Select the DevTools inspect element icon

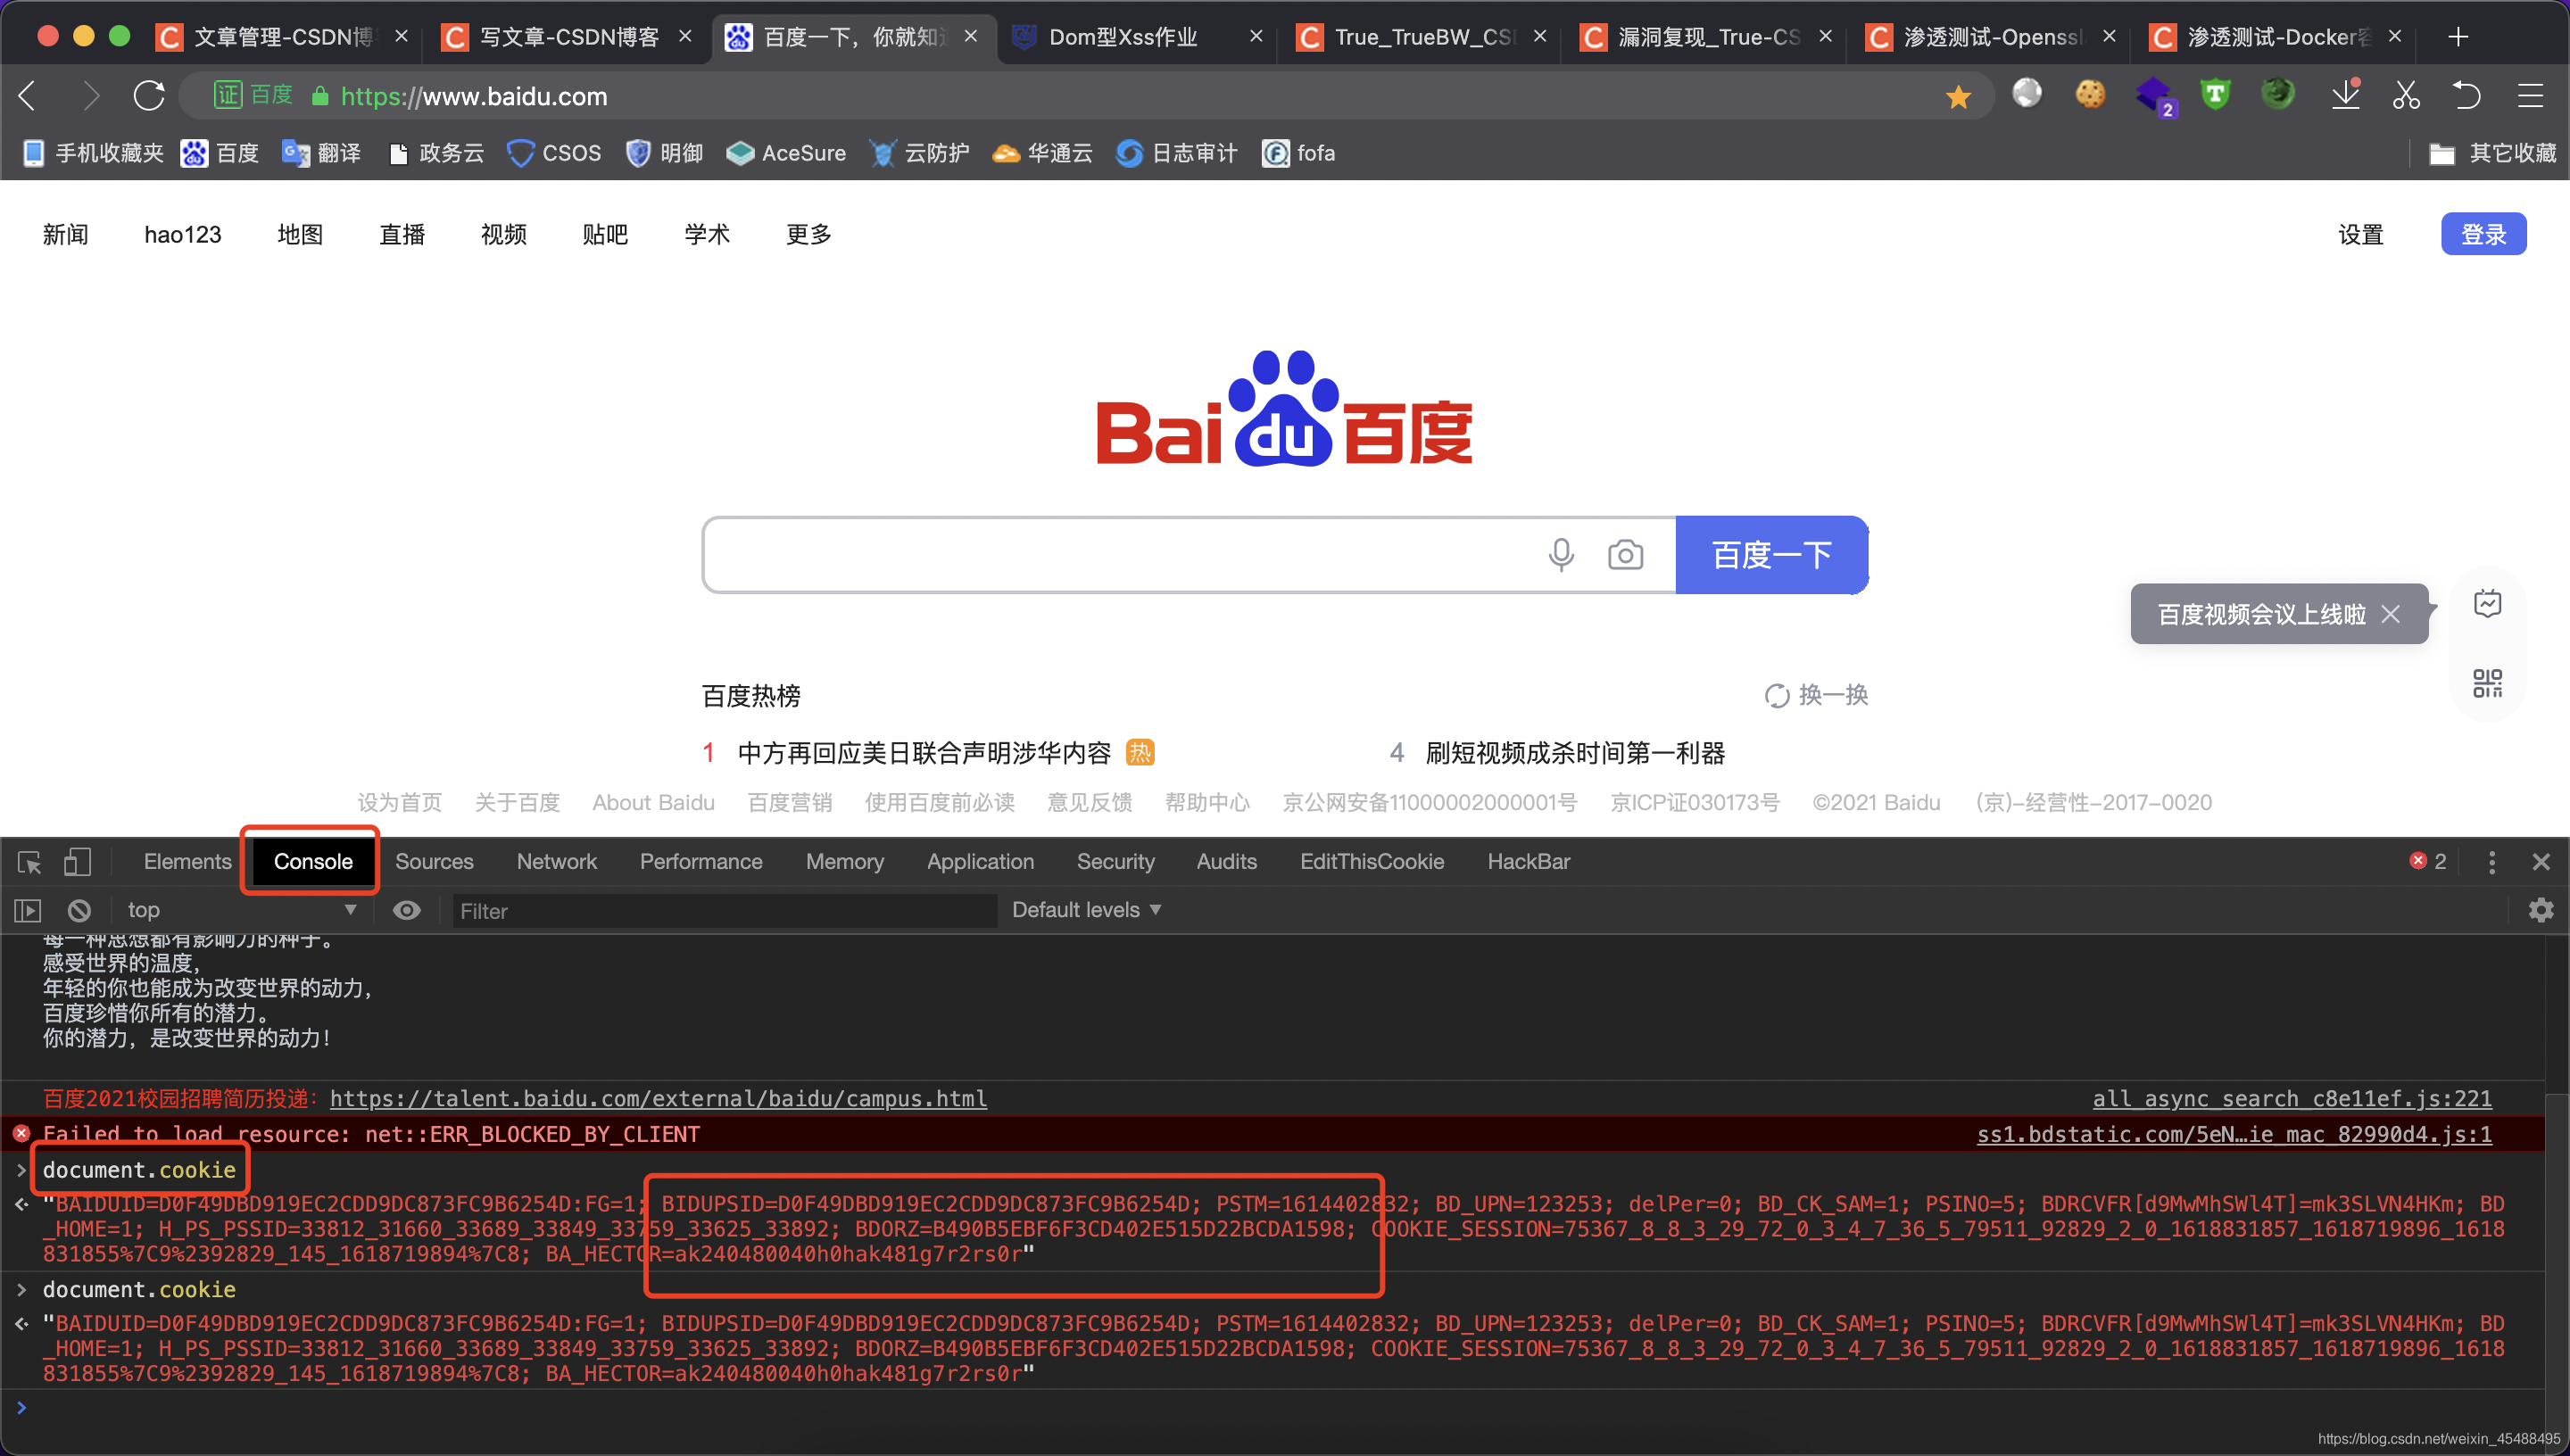coord(29,862)
